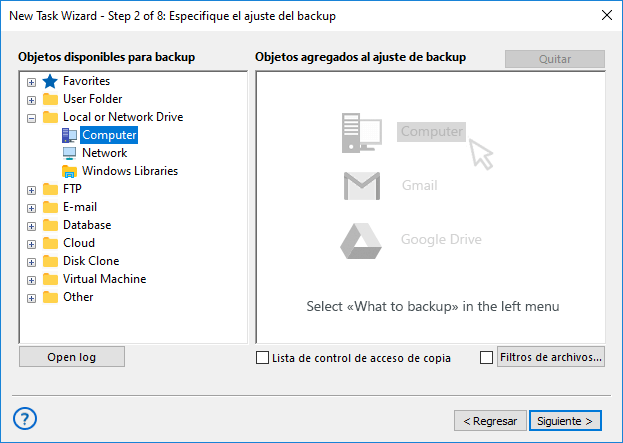This screenshot has height=443, width=623.
Task: Enable Lista de control de acceso checkbox
Action: point(263,357)
